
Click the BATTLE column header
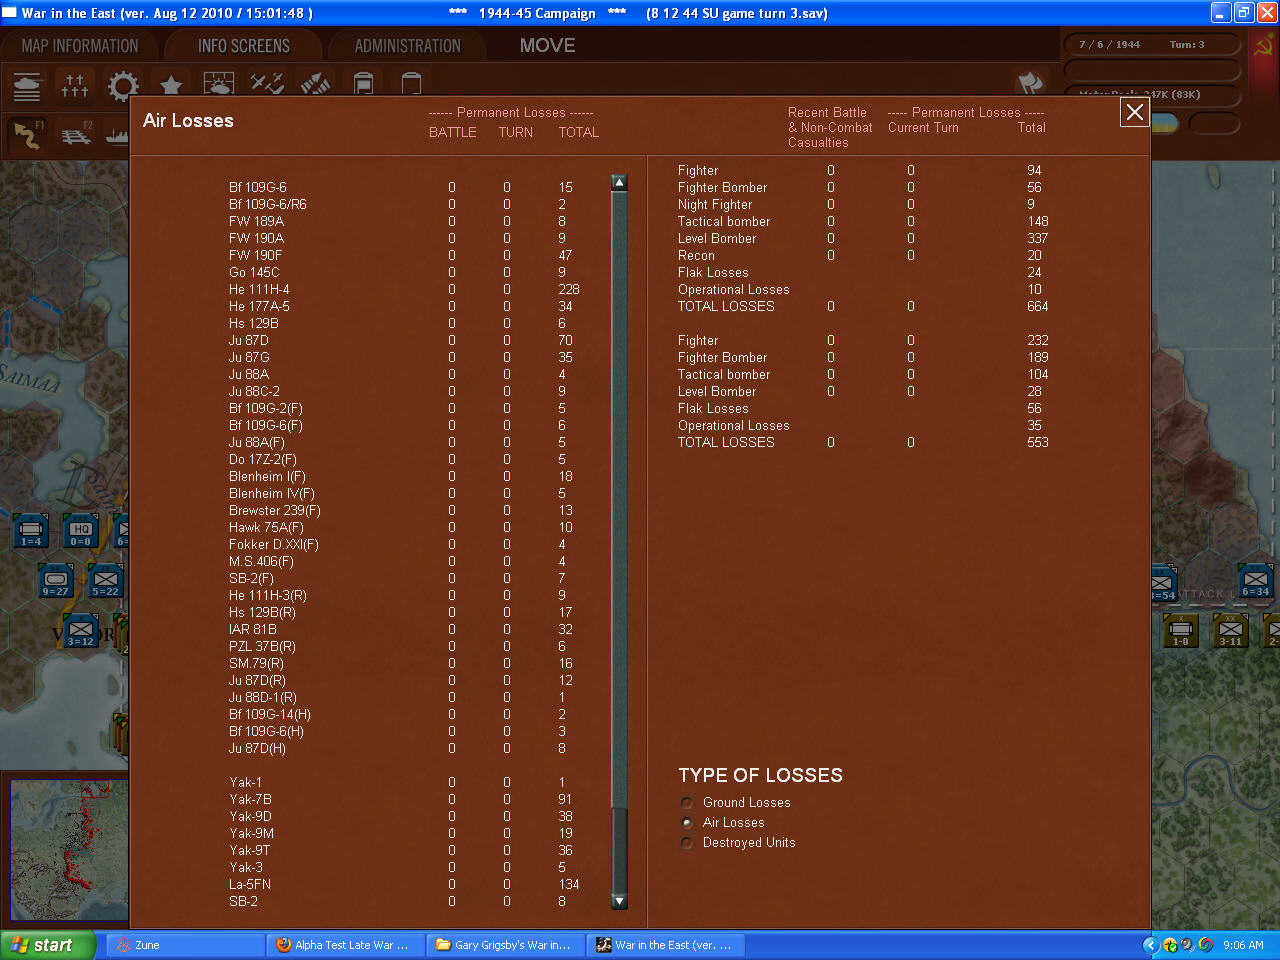453,132
